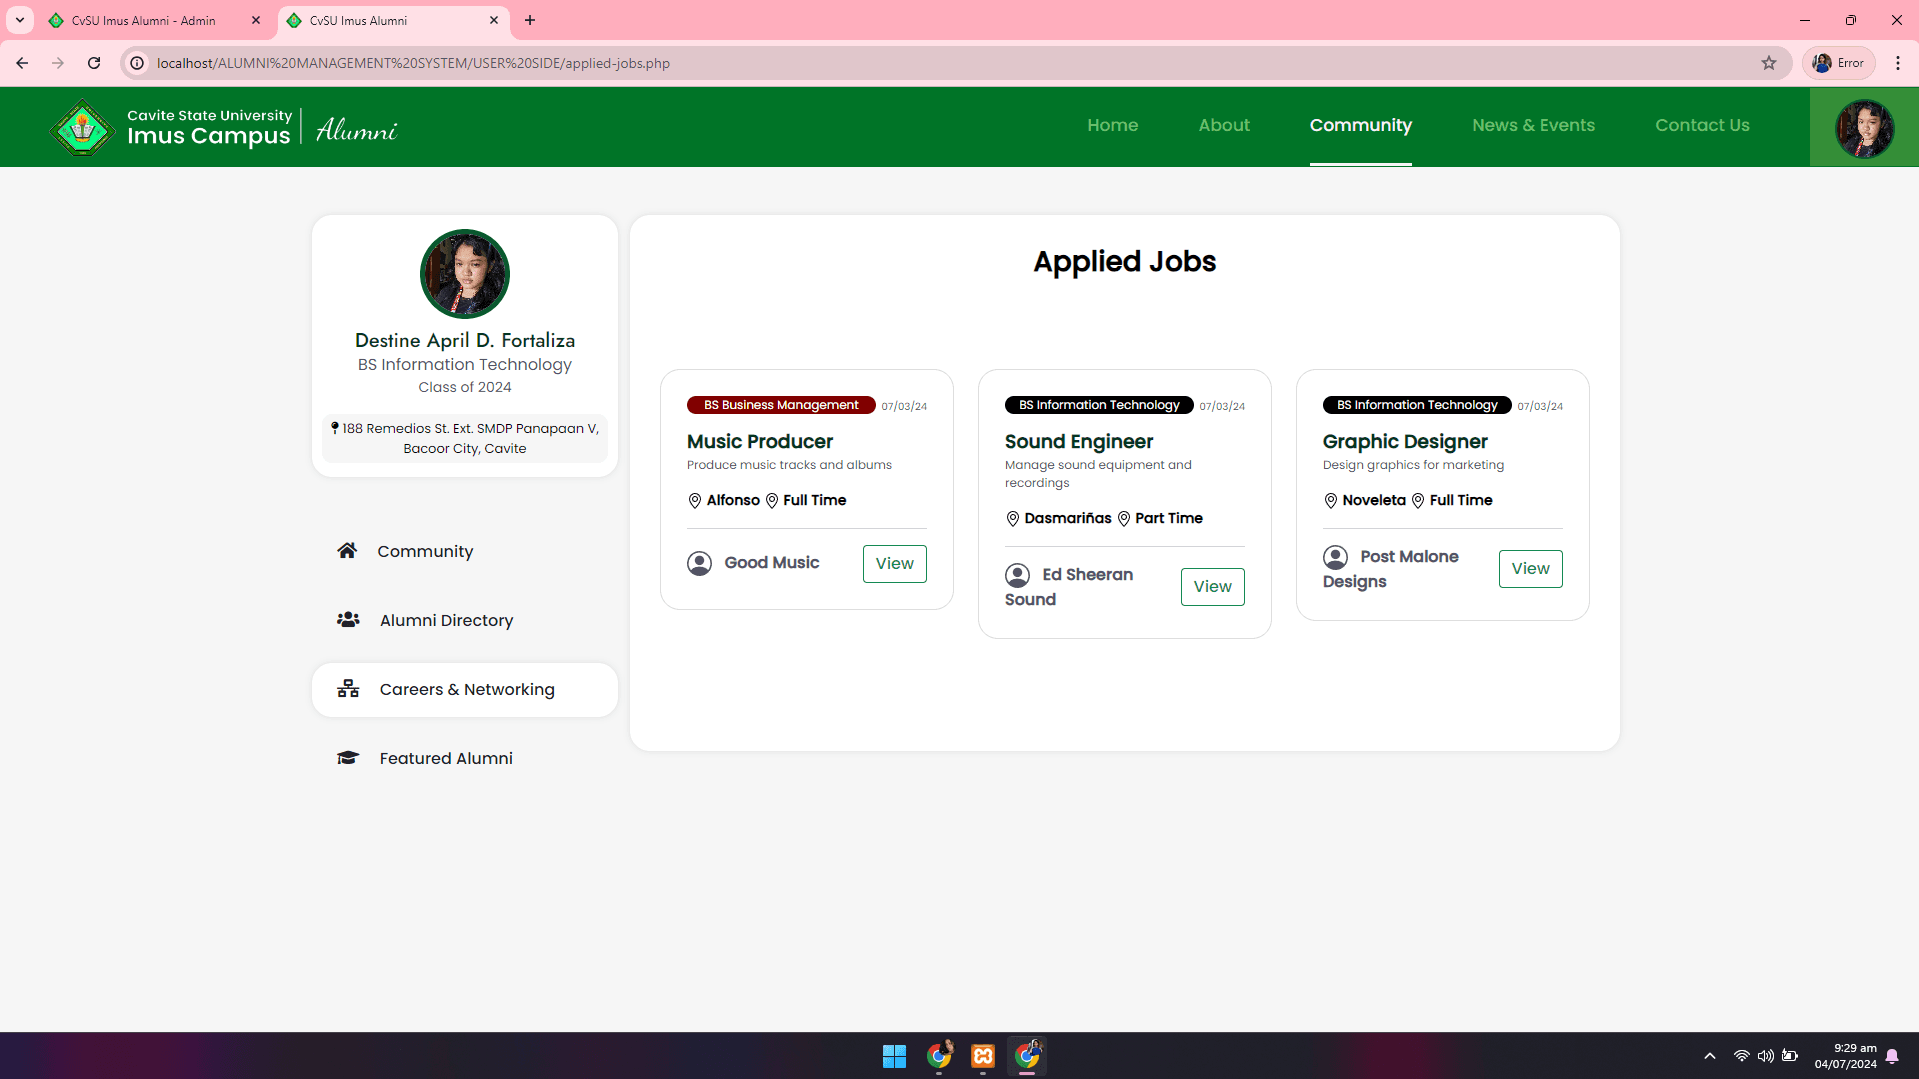This screenshot has height=1079, width=1919.
Task: Click the Community home icon in sidebar
Action: (x=347, y=551)
